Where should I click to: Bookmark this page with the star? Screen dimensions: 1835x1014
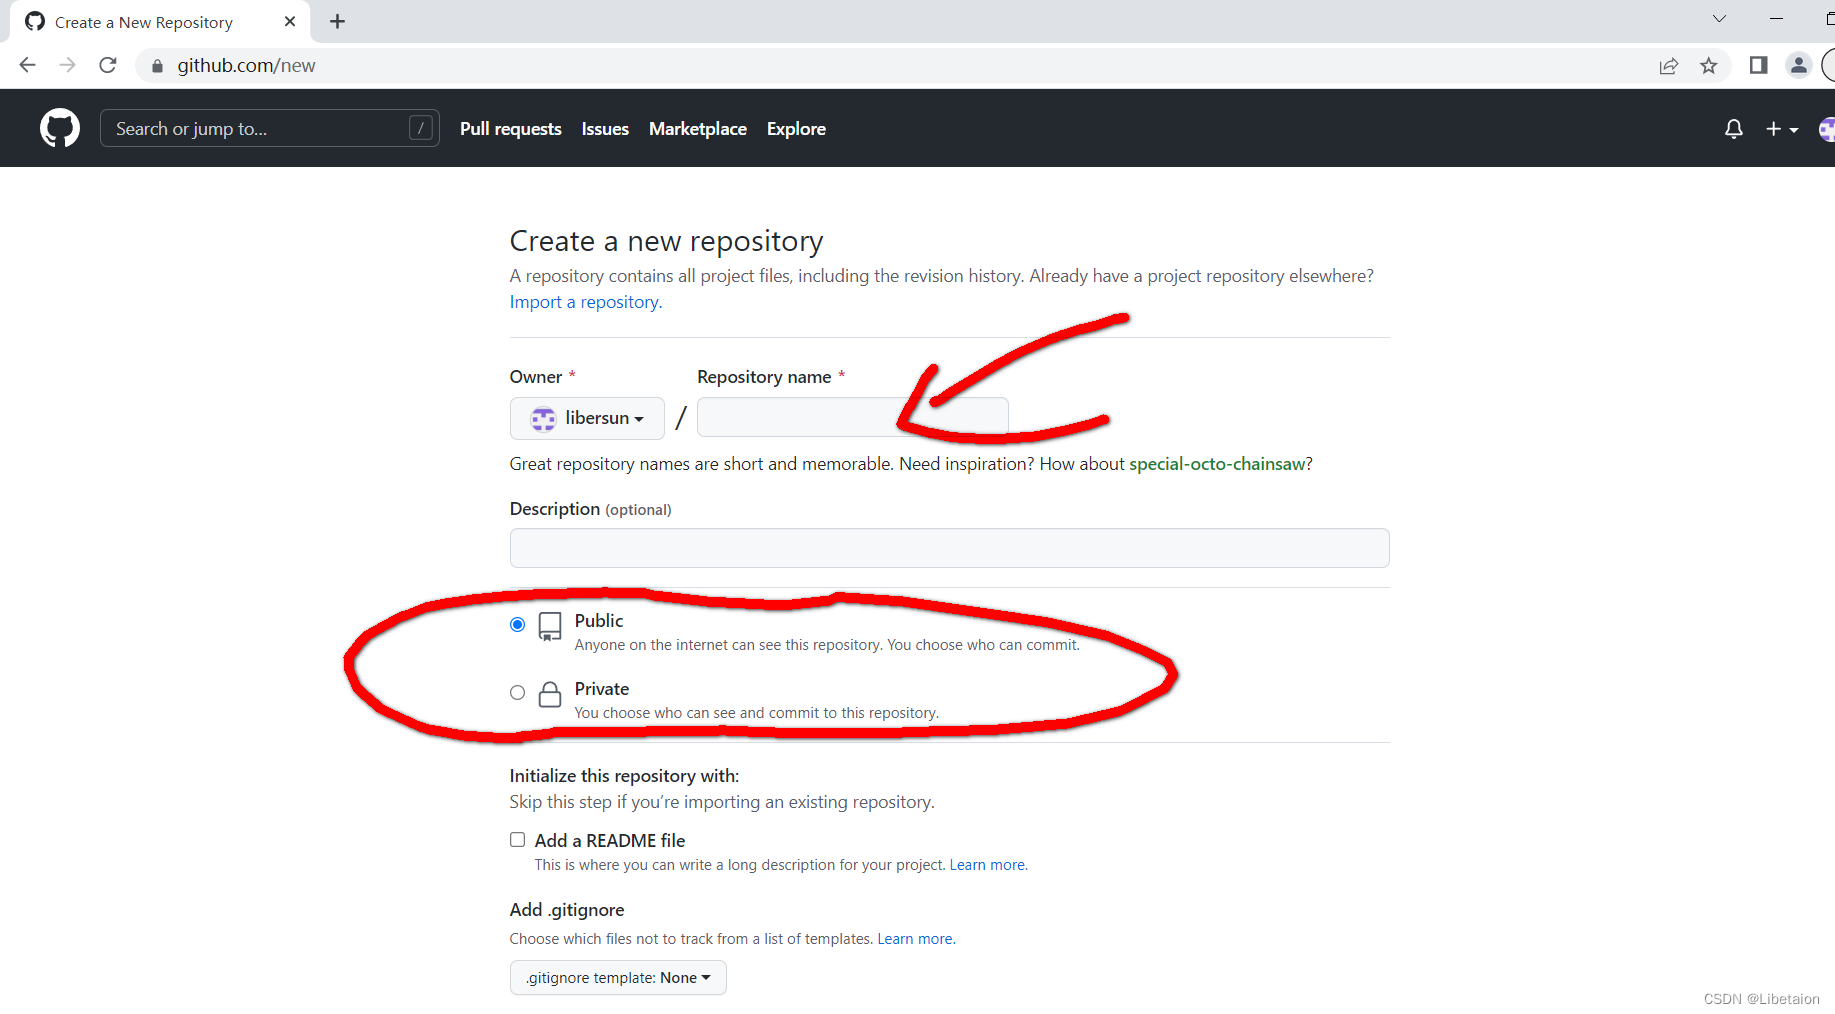[1709, 66]
